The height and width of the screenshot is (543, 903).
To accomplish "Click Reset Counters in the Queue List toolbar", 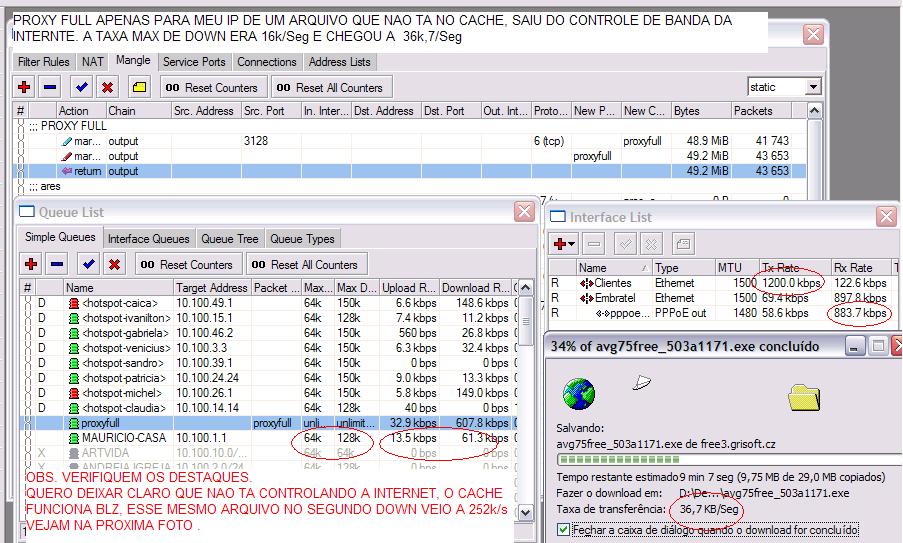I will tap(188, 264).
